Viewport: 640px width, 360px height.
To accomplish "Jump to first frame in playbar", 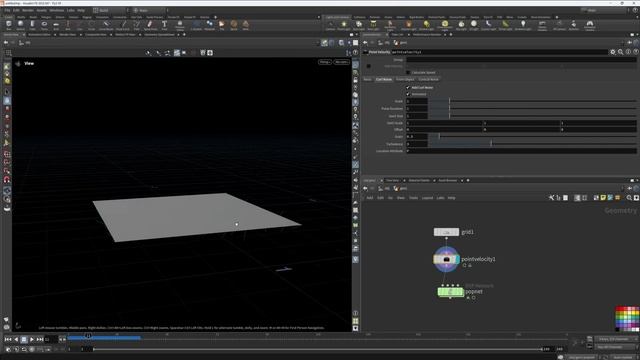I will 8,339.
